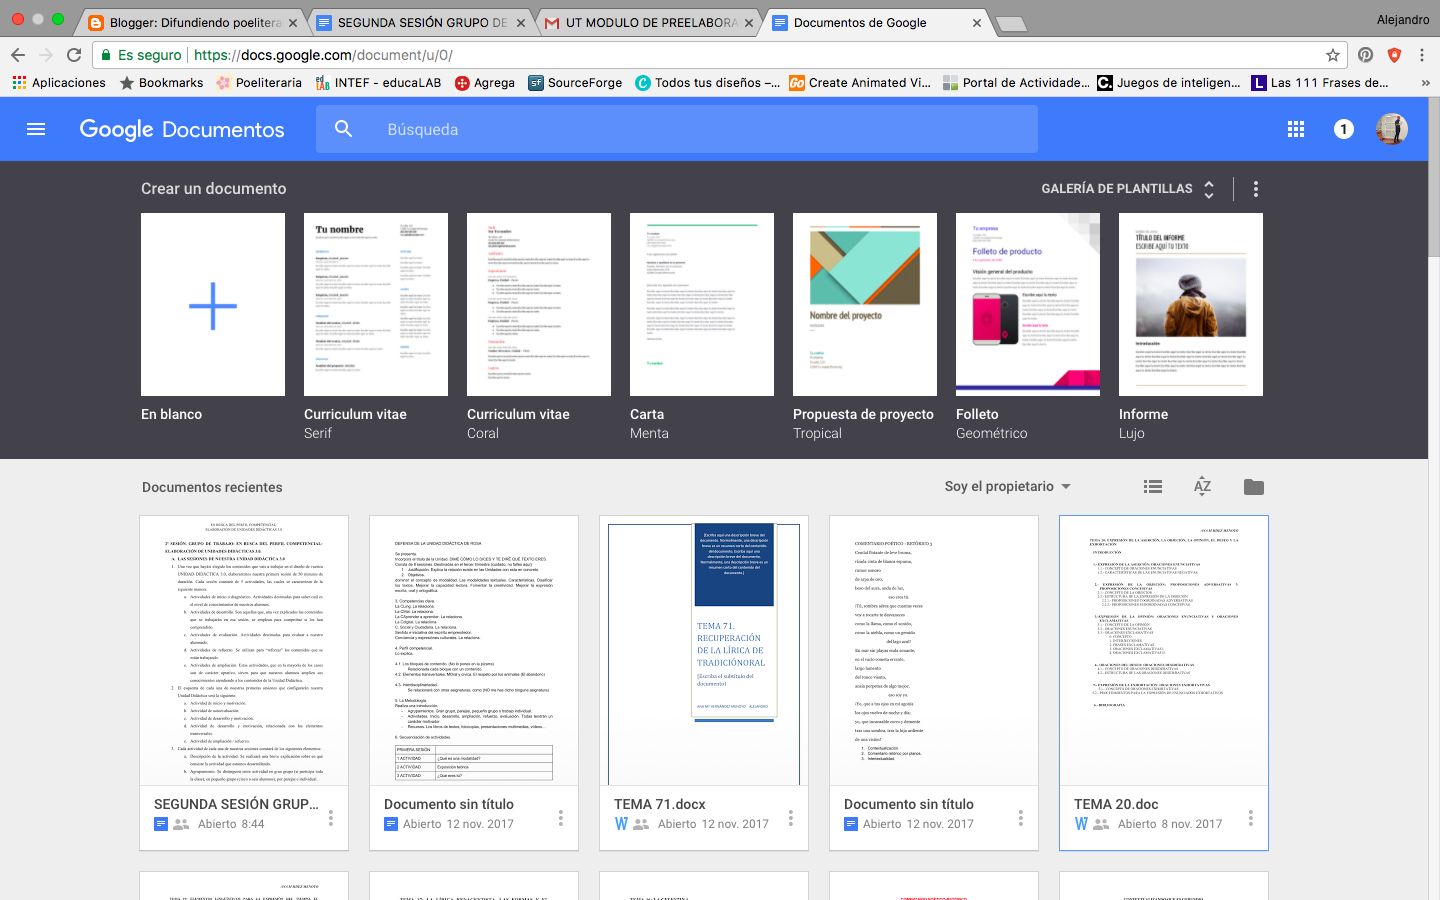Go back to the previous page
Image resolution: width=1440 pixels, height=900 pixels.
(x=18, y=55)
